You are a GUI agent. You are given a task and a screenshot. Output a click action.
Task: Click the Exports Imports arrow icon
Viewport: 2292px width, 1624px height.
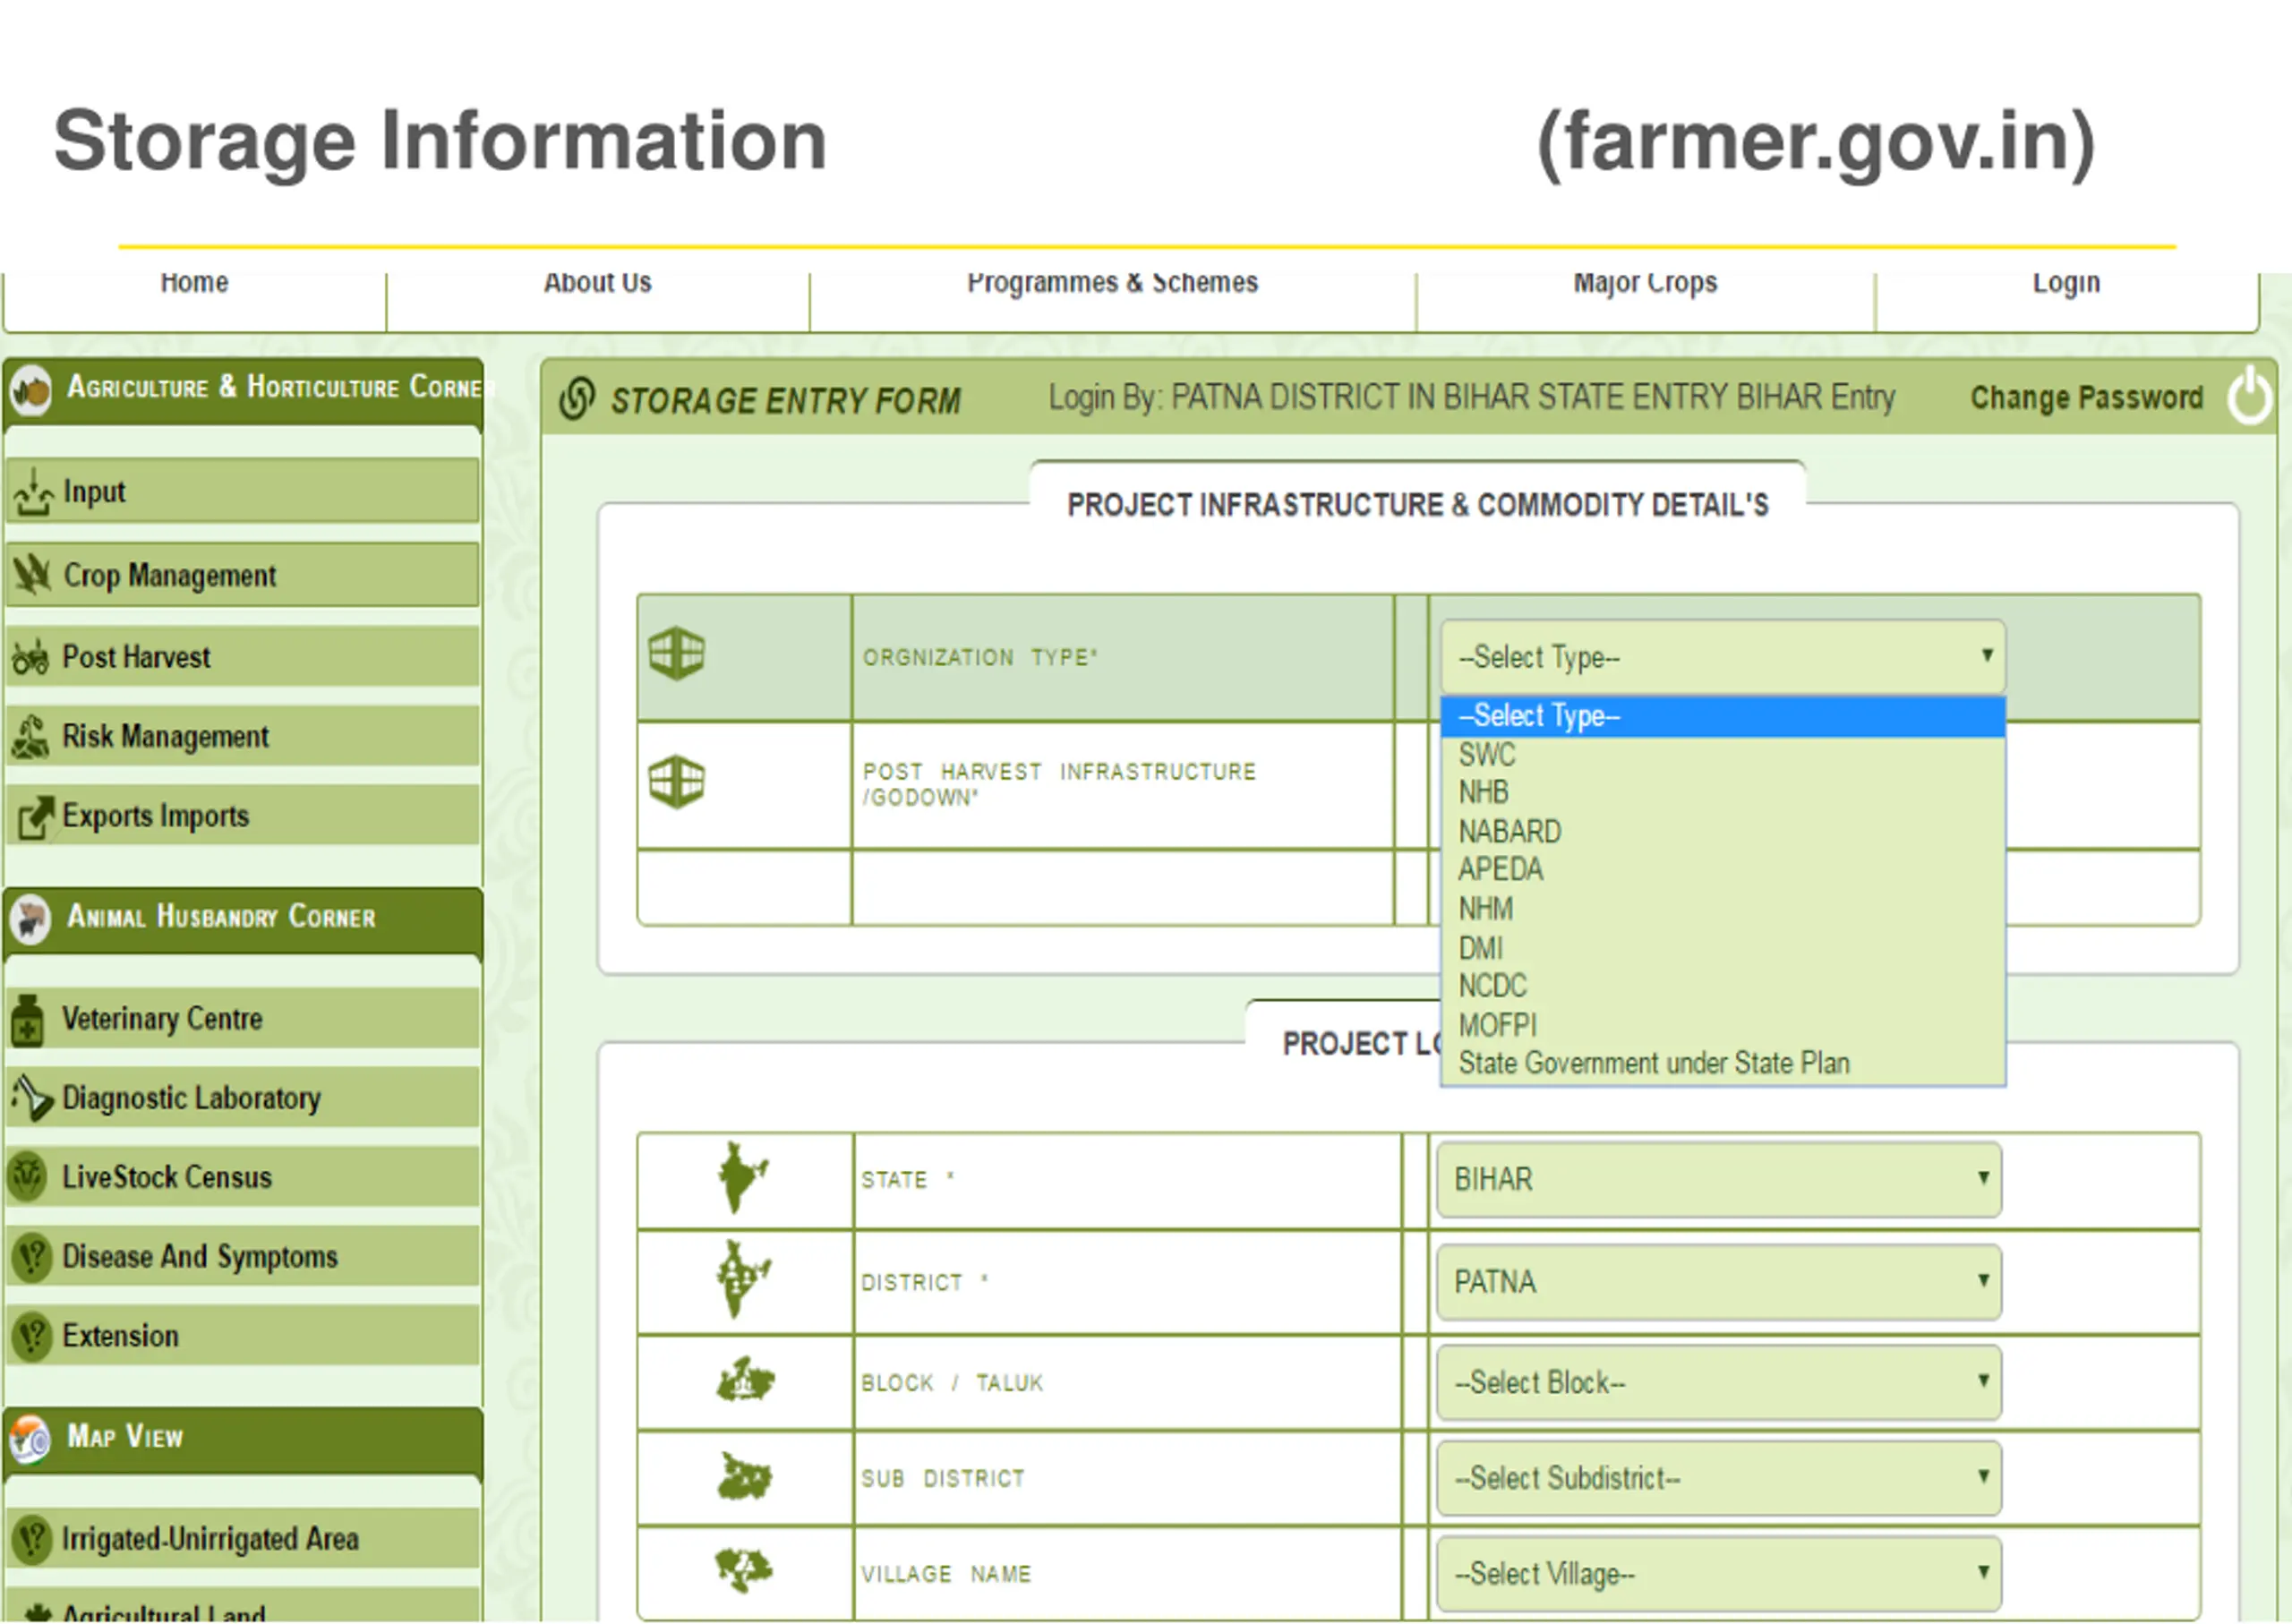35,817
